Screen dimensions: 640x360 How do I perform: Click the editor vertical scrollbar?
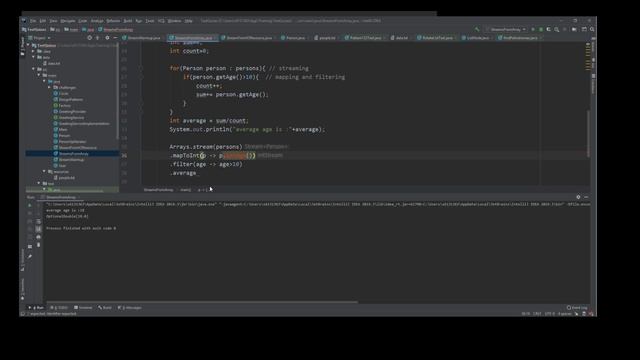coord(588,133)
